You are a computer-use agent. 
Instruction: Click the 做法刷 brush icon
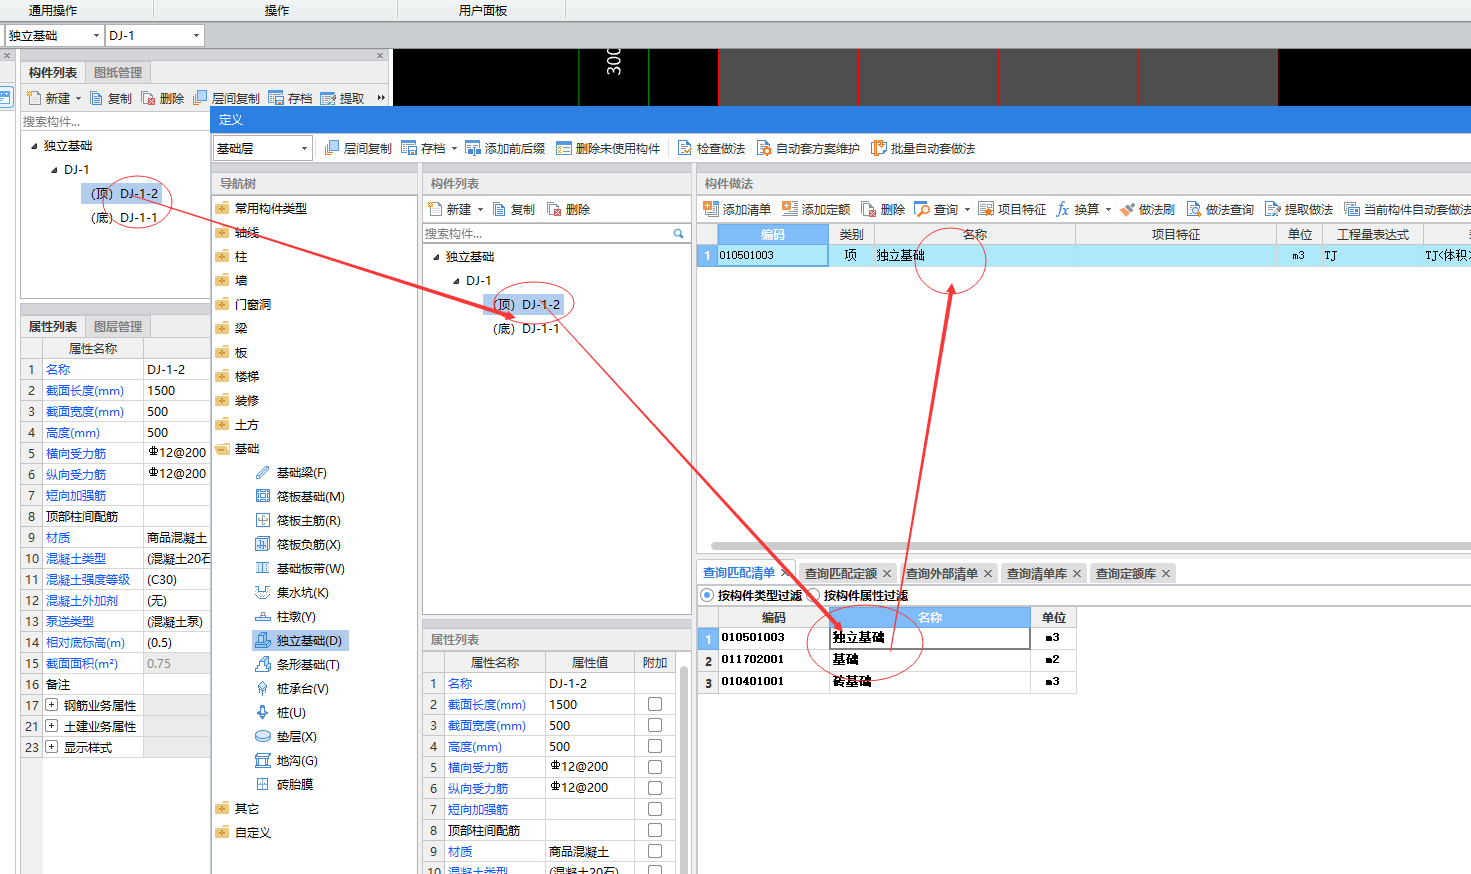(x=1127, y=209)
